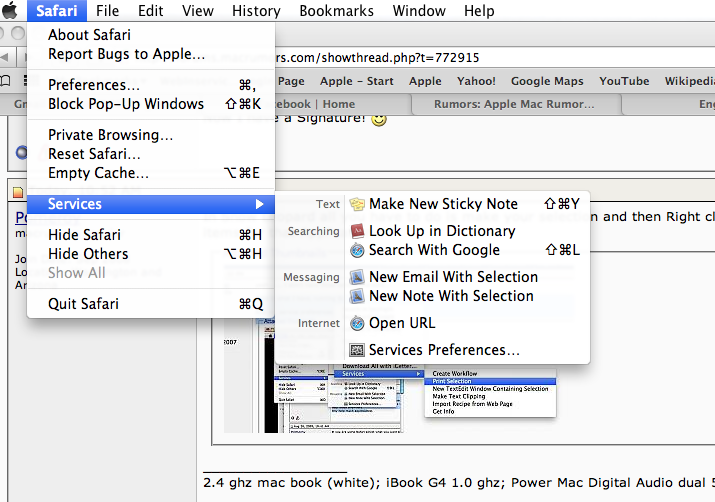Click the Safari compass icon beside Search With Google
This screenshot has height=502, width=715.
coord(357,250)
